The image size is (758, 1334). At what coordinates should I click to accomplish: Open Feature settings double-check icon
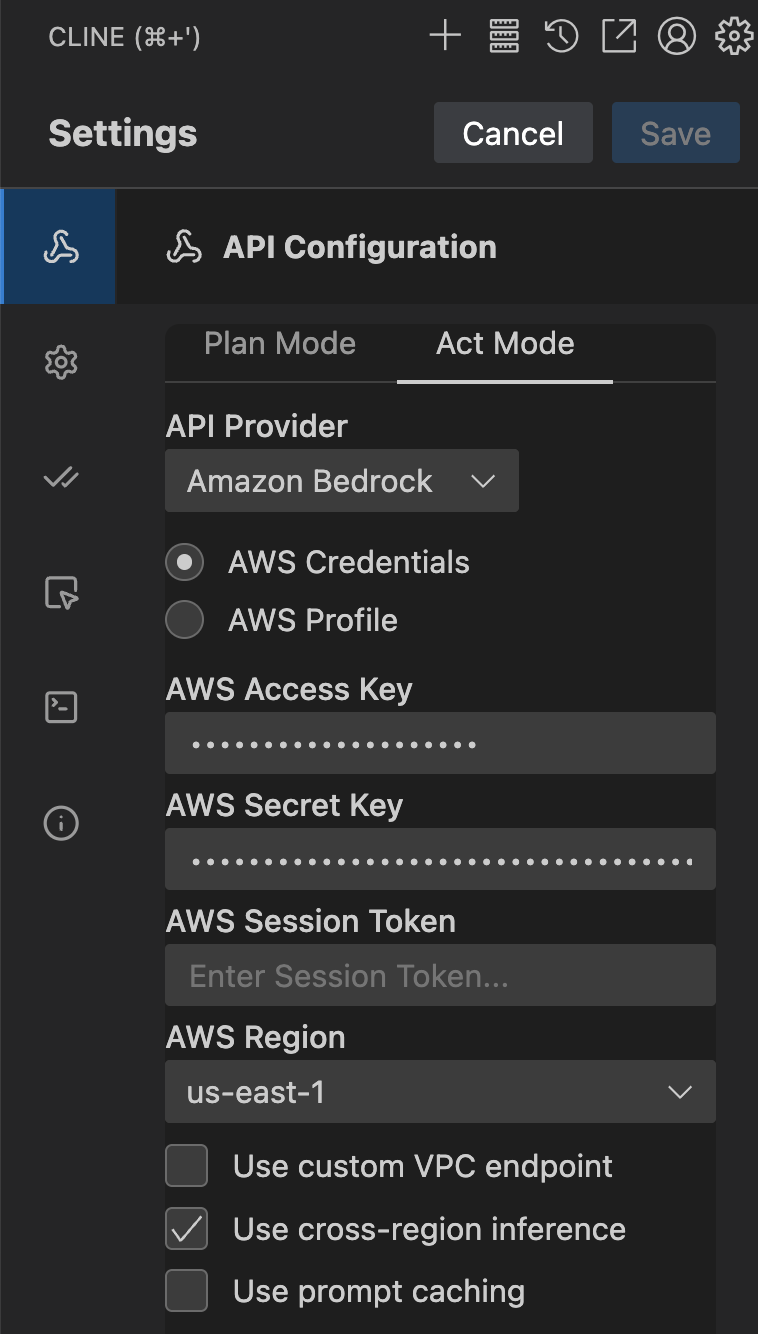[61, 478]
